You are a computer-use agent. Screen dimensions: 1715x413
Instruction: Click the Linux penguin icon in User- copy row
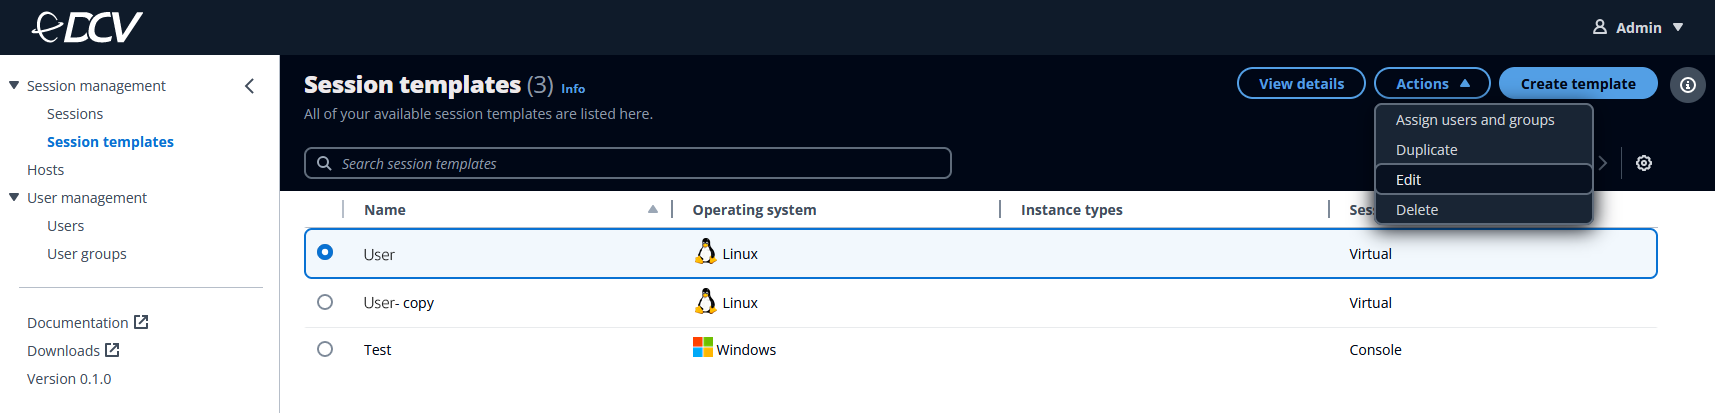point(705,302)
